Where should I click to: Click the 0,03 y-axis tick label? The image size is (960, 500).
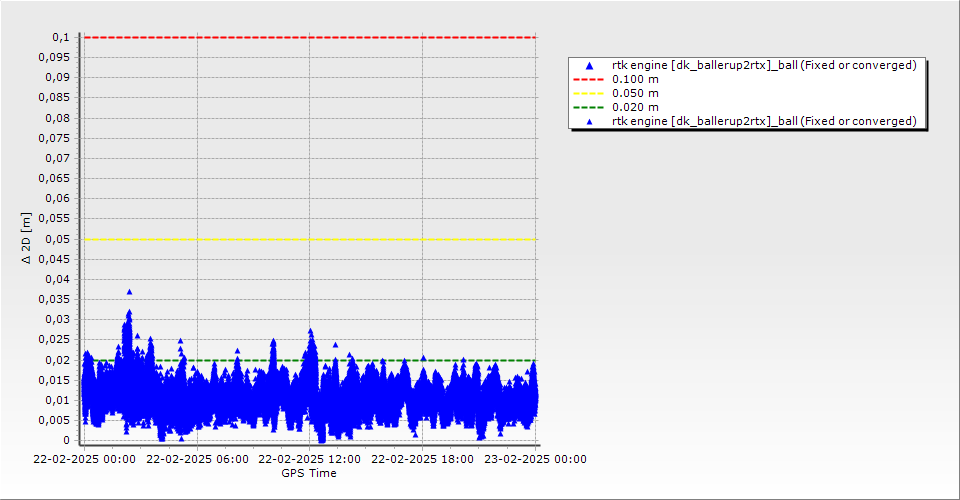pyautogui.click(x=58, y=319)
